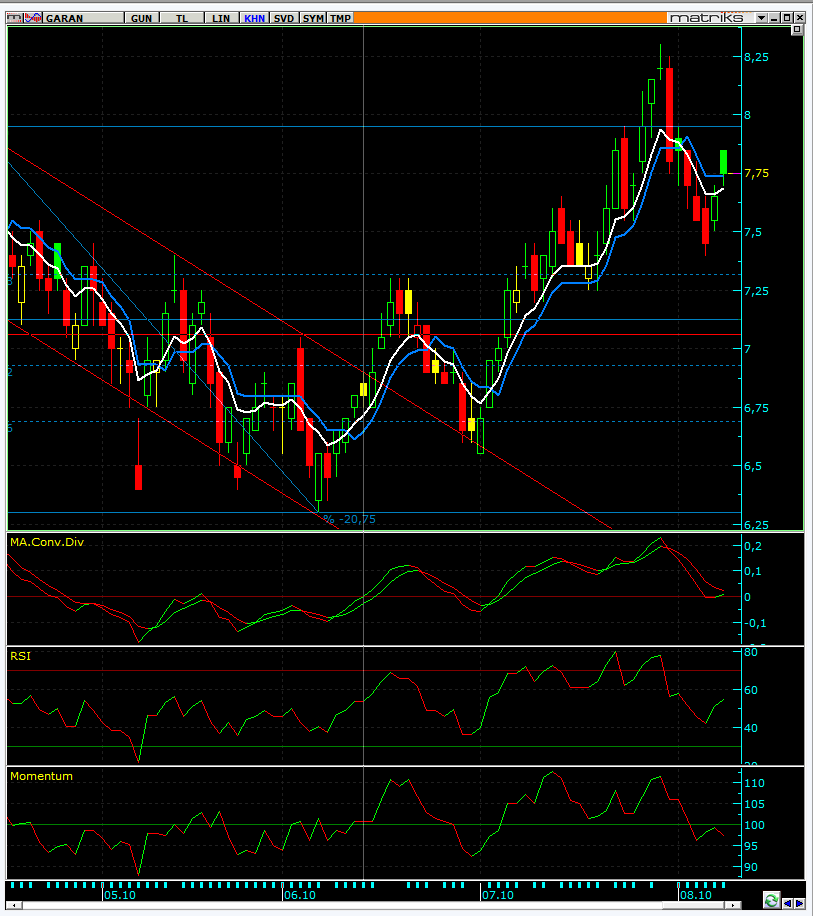Click the green refresh icon at bottom right
Image resolution: width=813 pixels, height=916 pixels.
tap(772, 901)
